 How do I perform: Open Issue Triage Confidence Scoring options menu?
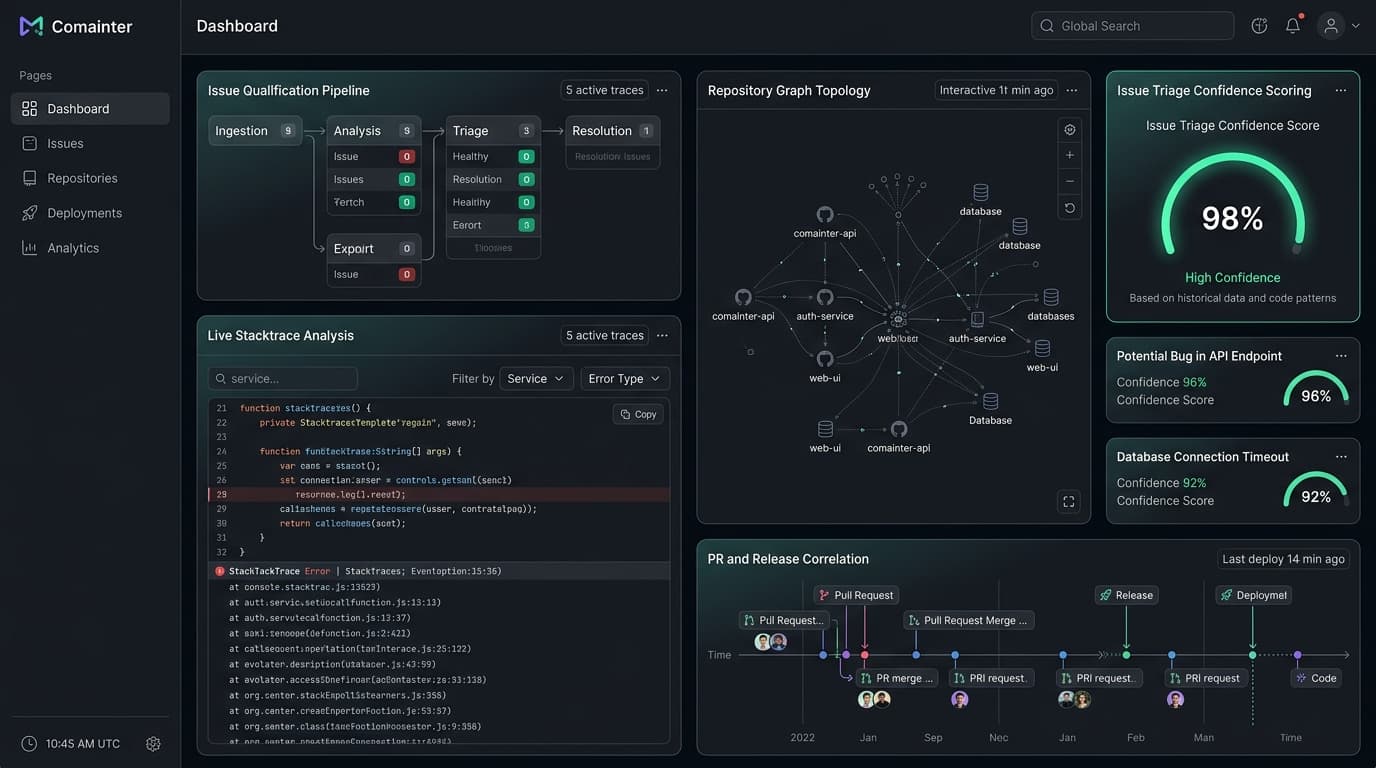[1341, 90]
